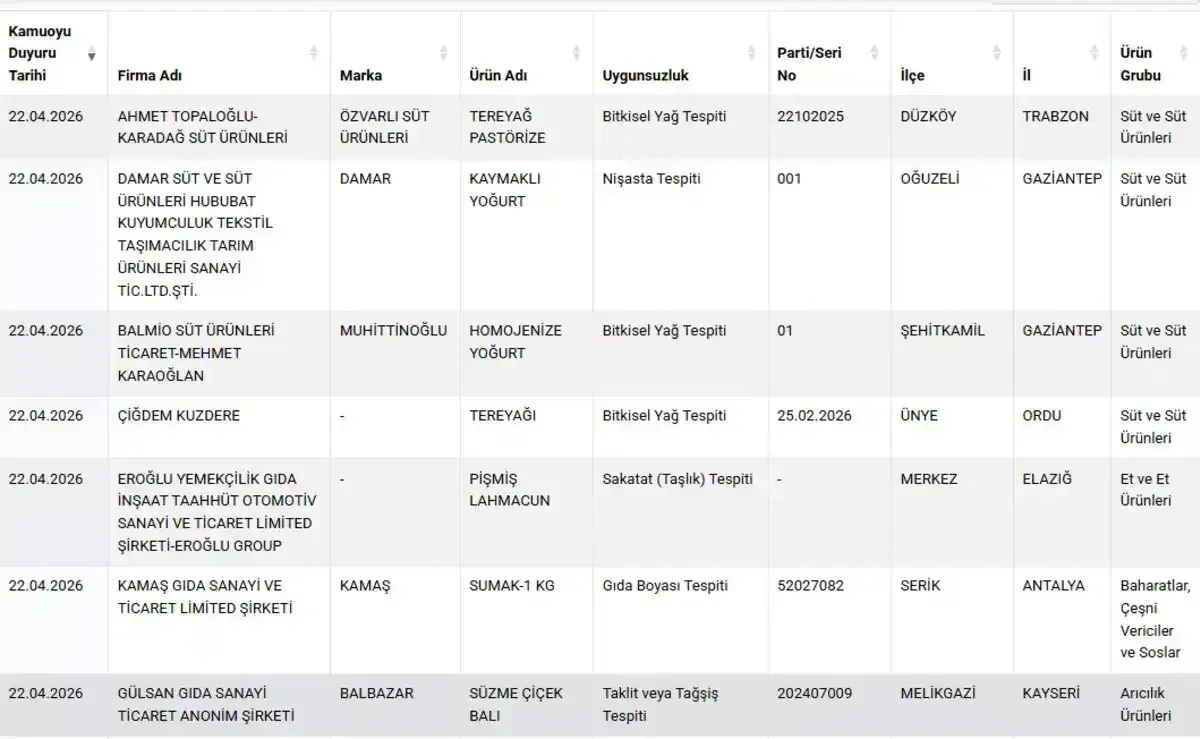Viewport: 1200px width, 739px height.
Task: Select the ÜNYE district cell
Action: (x=919, y=416)
